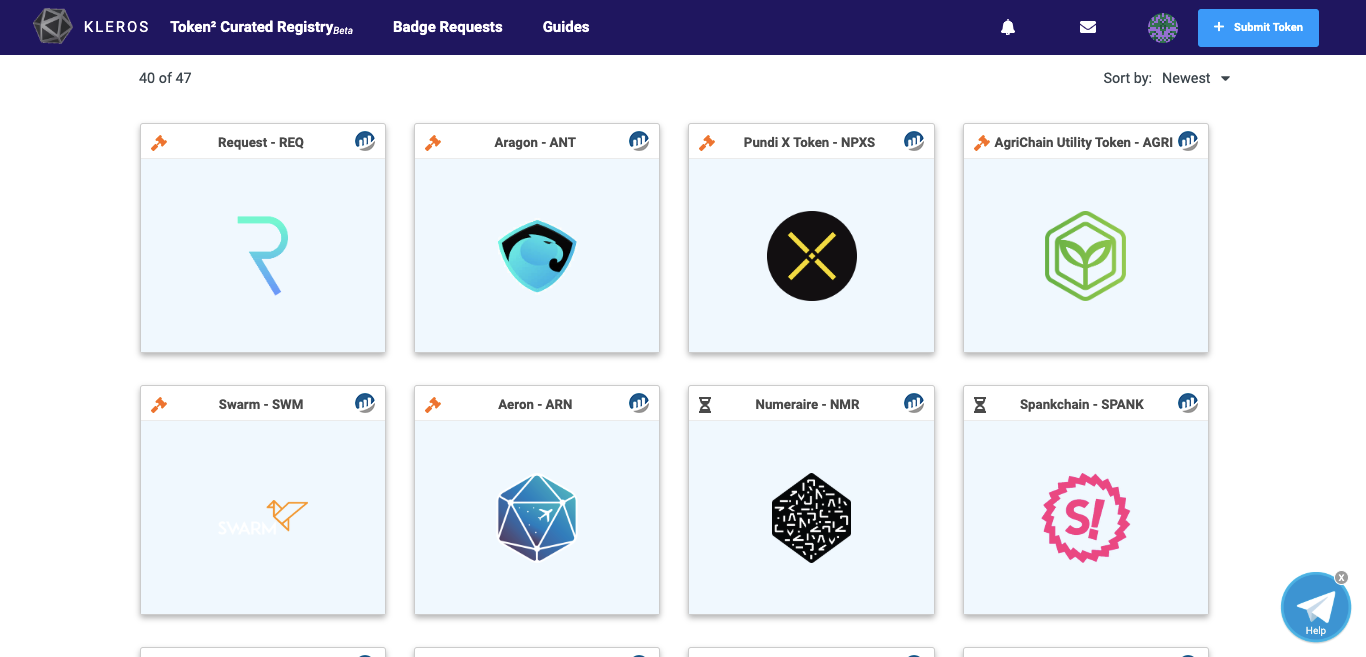
Task: Click the badge icon on Aragon - ANT card
Action: (x=639, y=141)
